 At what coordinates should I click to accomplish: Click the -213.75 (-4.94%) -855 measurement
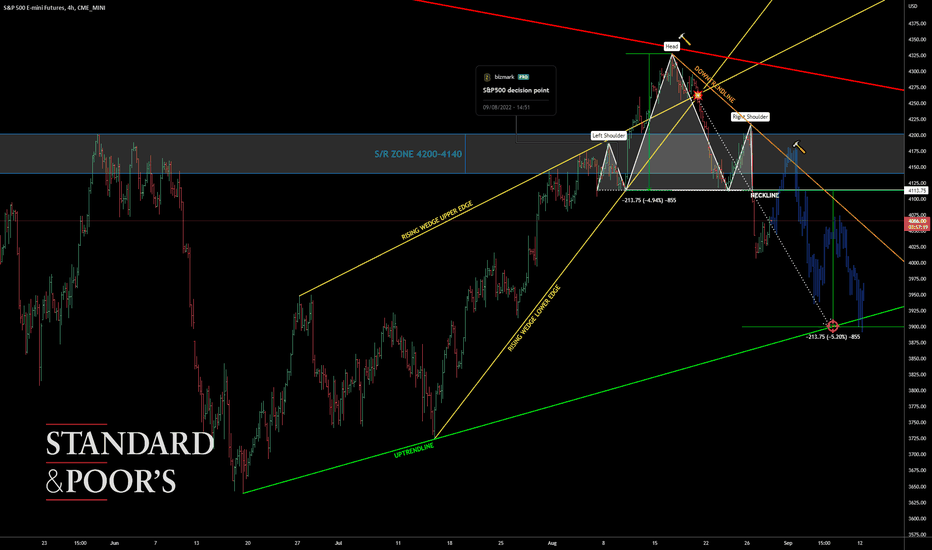tap(649, 200)
